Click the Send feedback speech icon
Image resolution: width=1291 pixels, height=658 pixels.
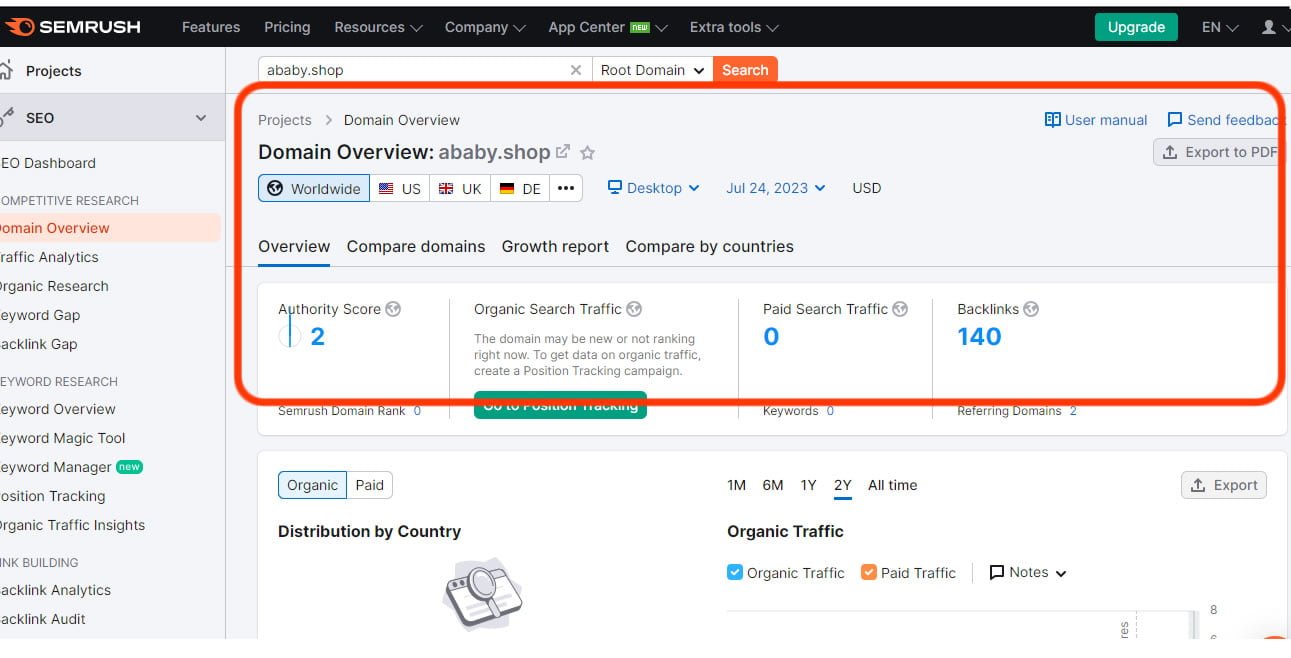1175,120
